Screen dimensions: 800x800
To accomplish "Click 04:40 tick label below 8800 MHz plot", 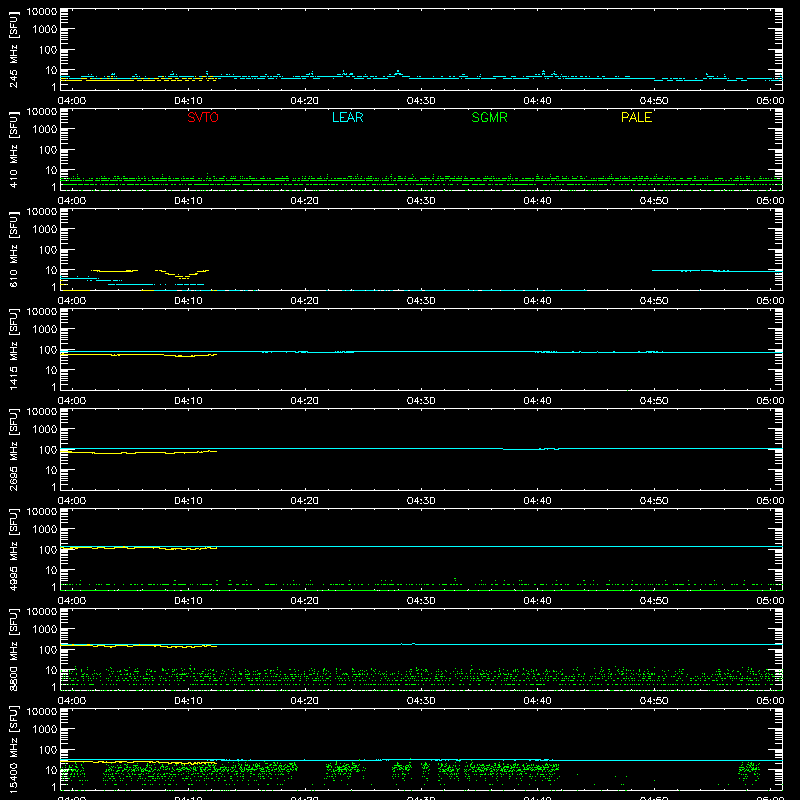I will pos(537,701).
